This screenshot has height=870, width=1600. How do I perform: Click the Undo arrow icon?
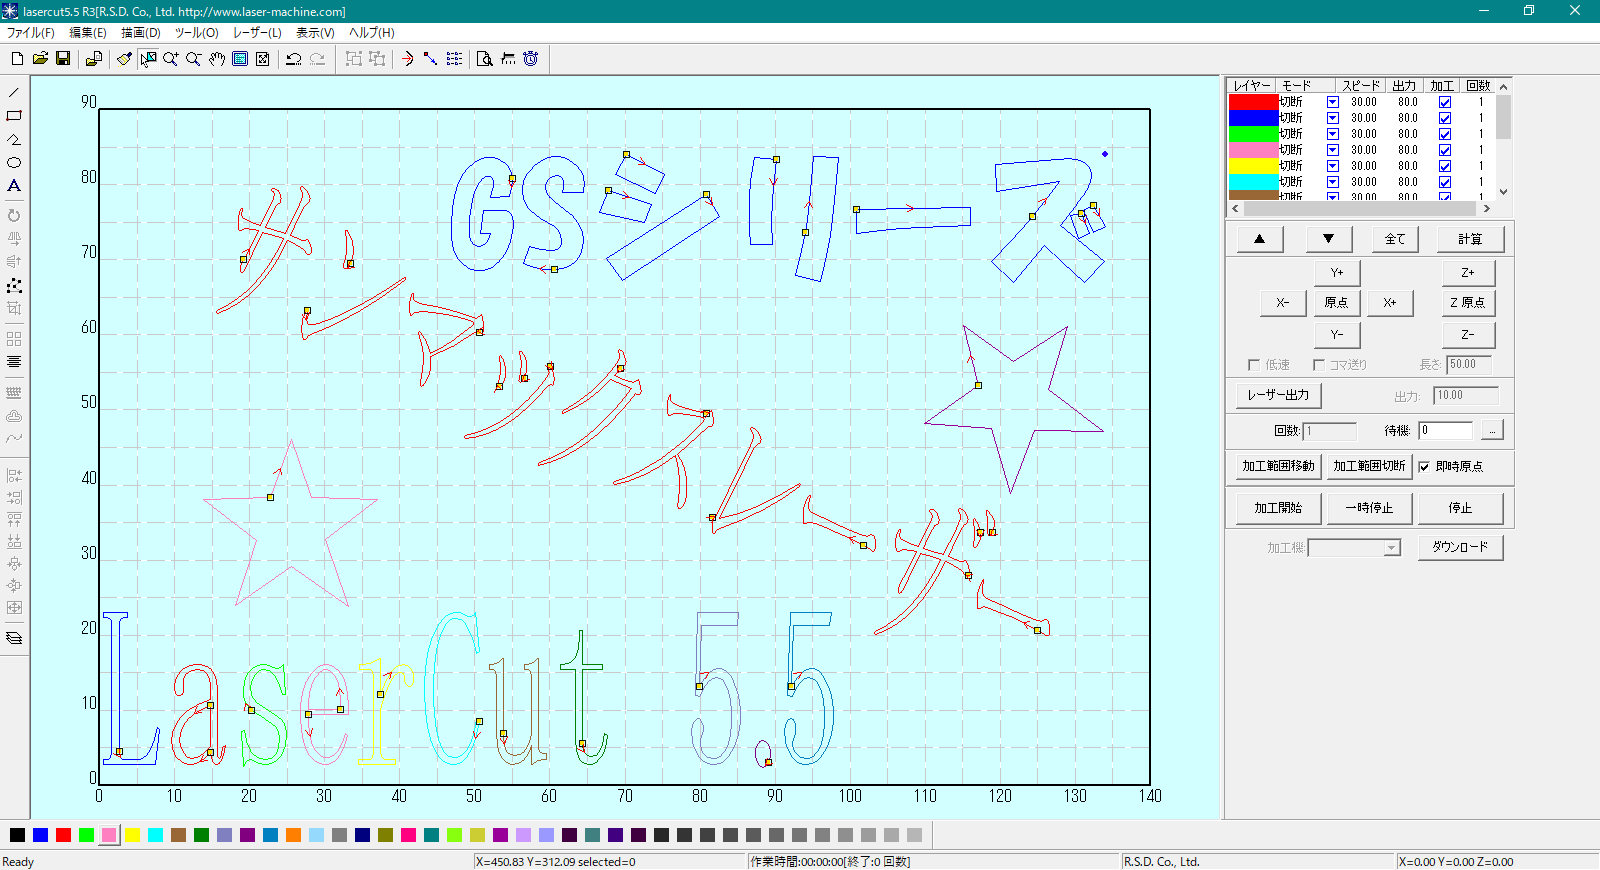(x=294, y=59)
